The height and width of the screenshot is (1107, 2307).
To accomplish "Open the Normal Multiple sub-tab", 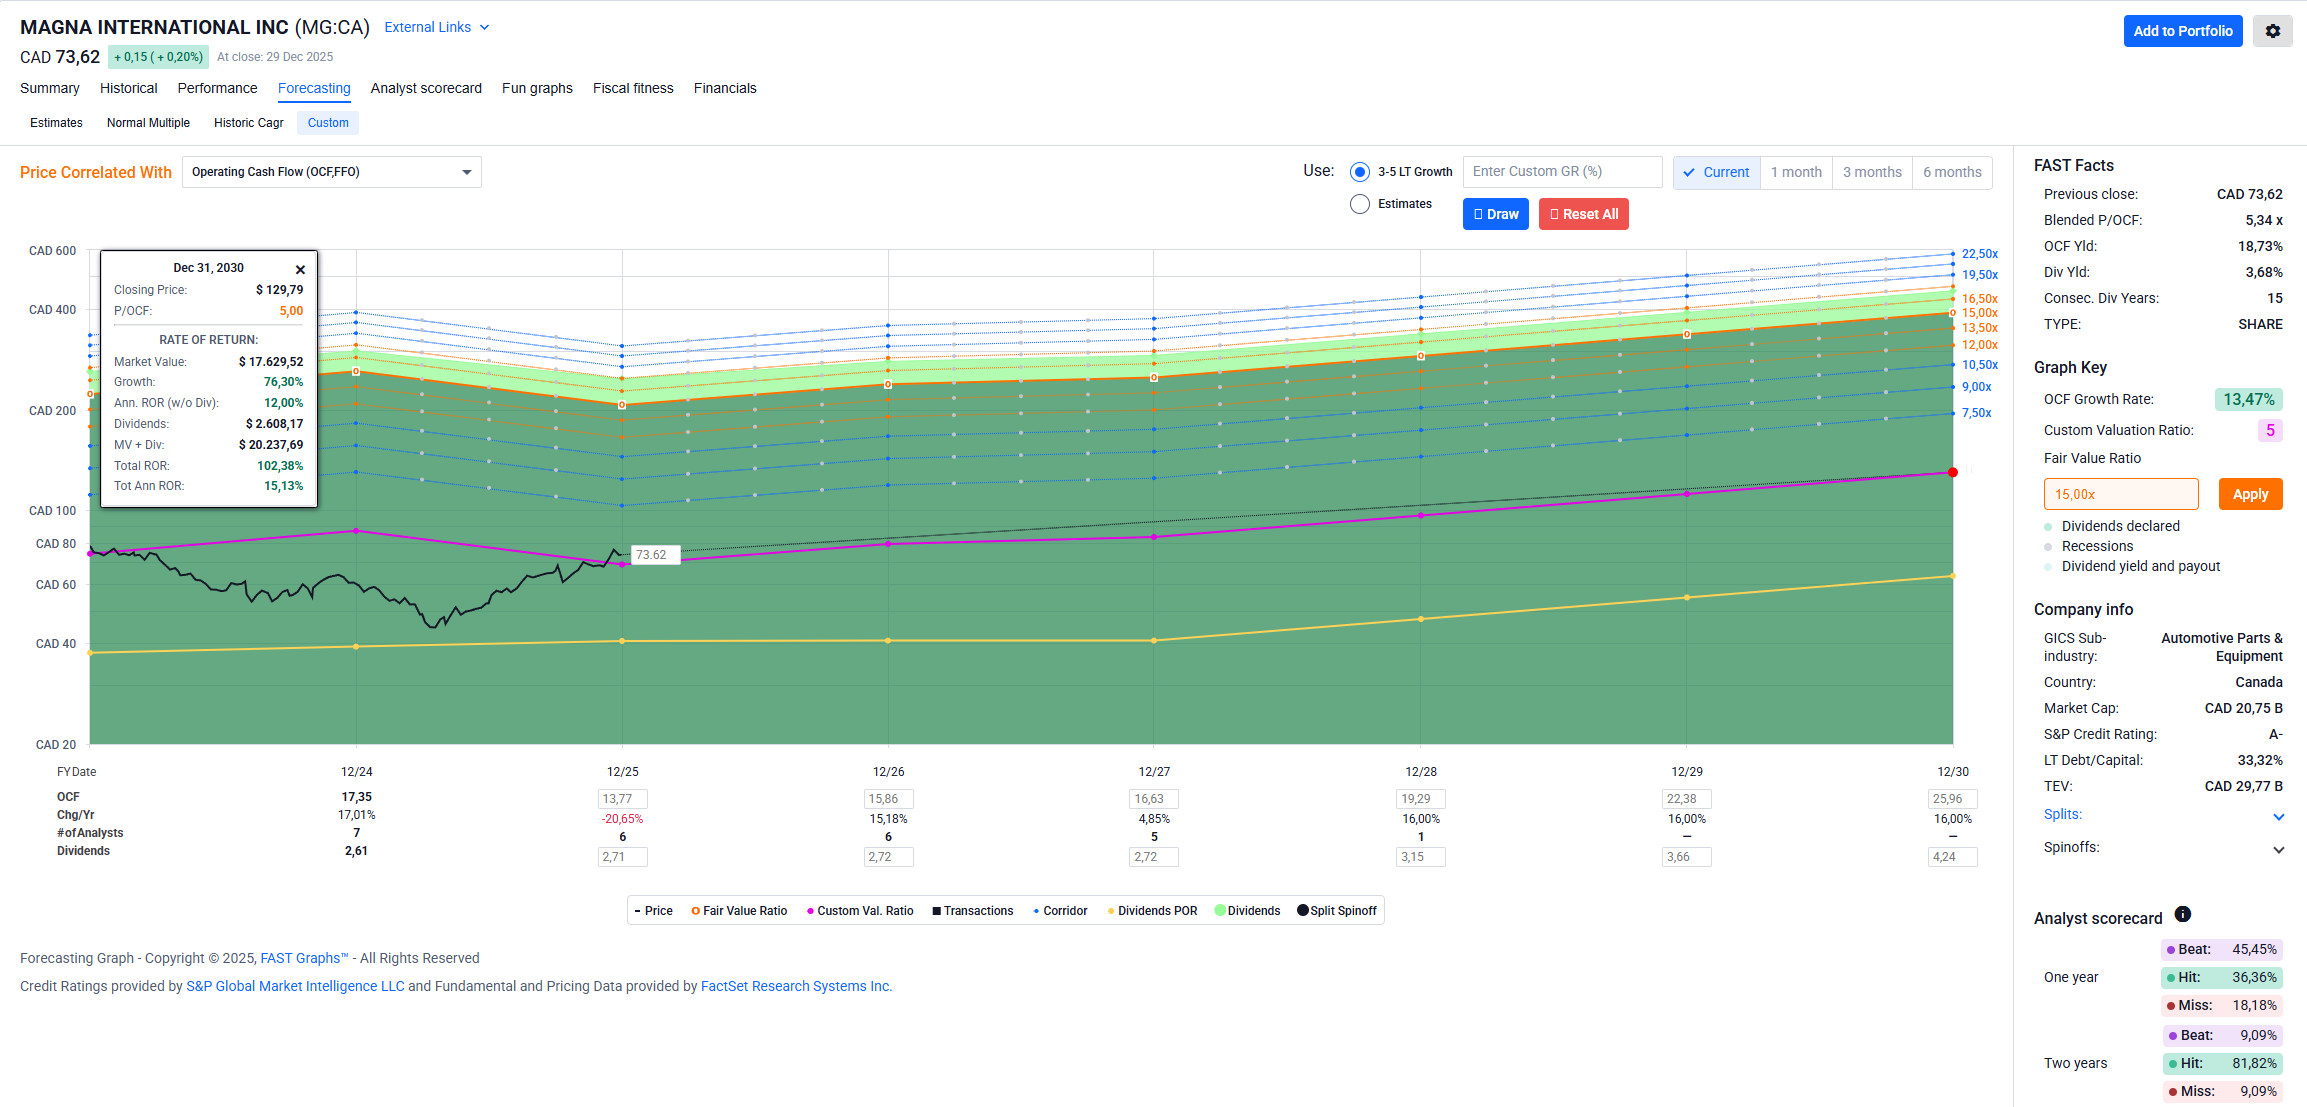I will point(148,123).
